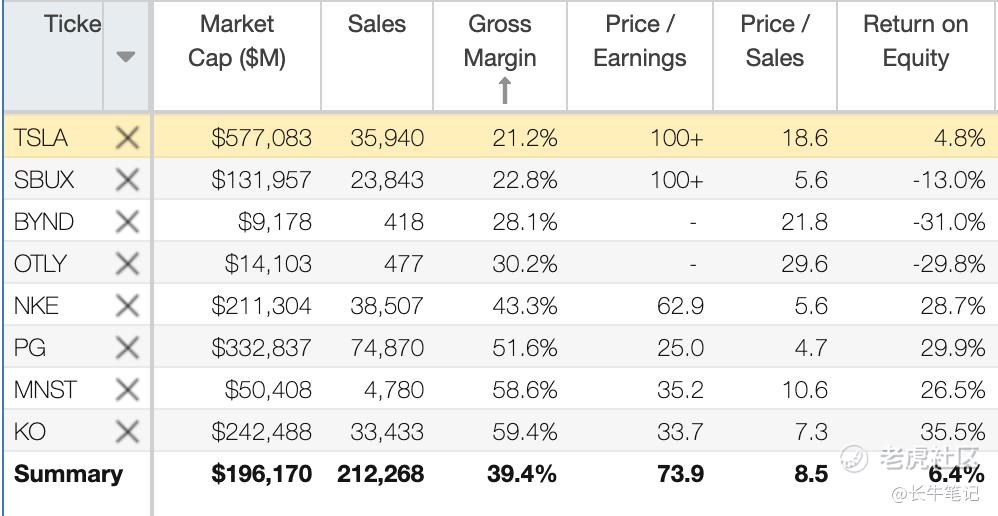
Task: Click the X icon next to KO
Action: tap(127, 432)
